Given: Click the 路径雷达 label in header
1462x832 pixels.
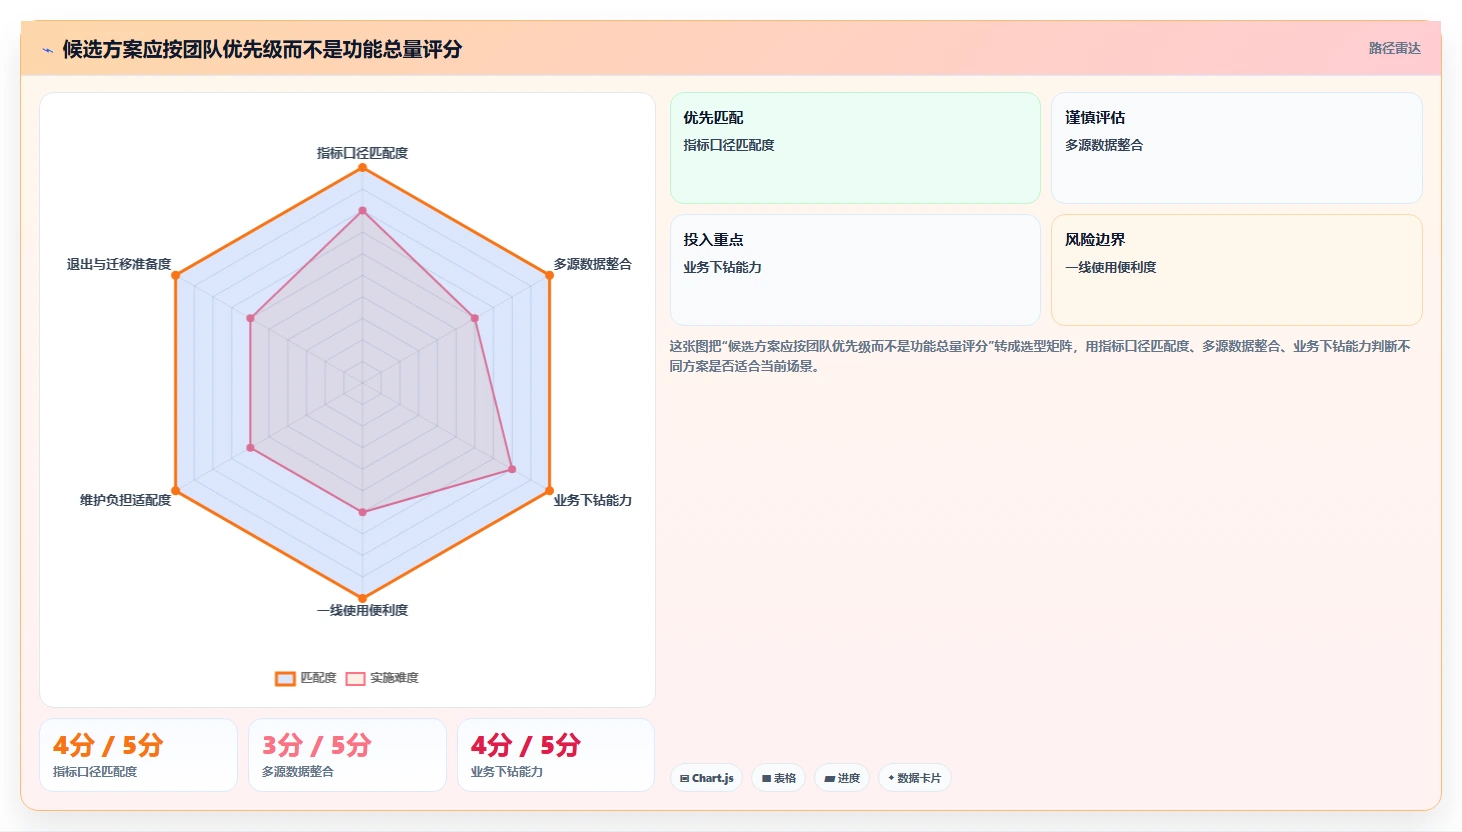Looking at the screenshot, I should pyautogui.click(x=1394, y=48).
